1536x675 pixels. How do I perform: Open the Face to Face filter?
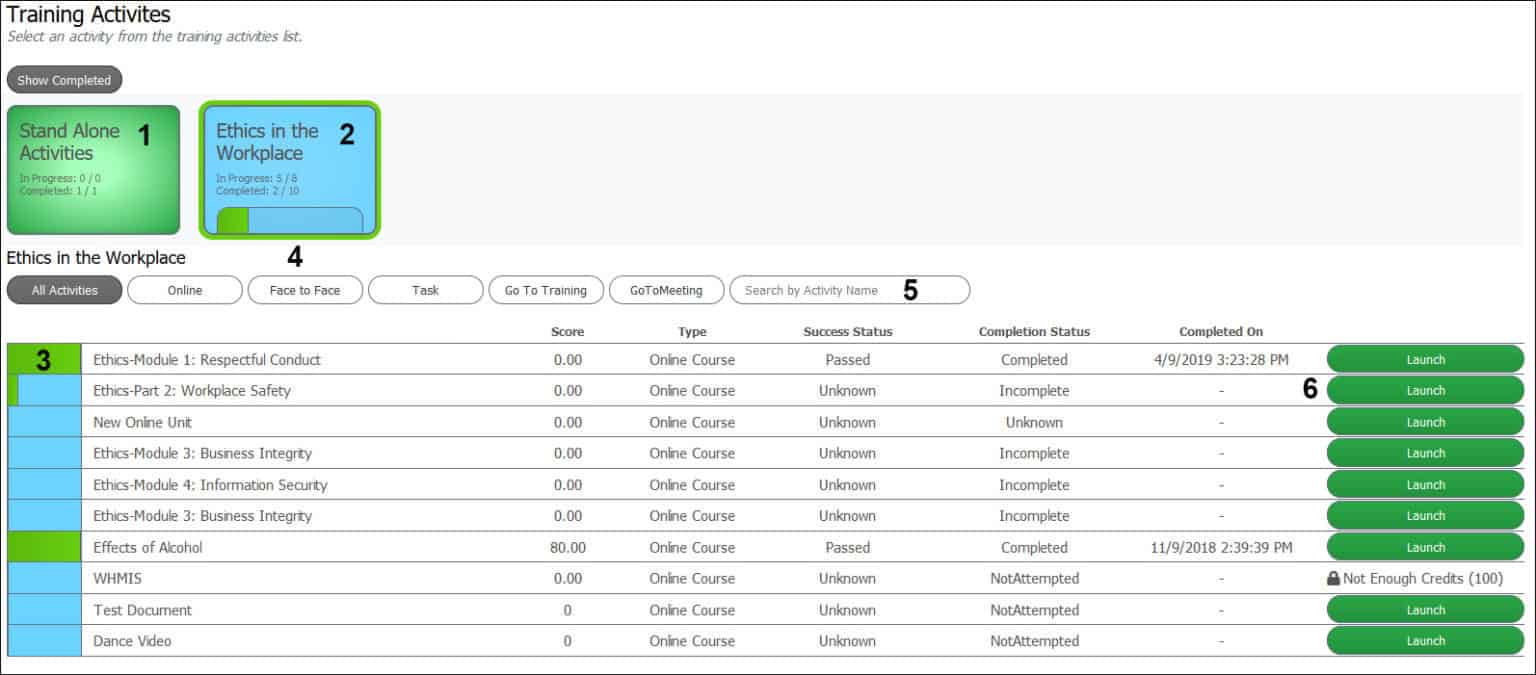[x=305, y=290]
